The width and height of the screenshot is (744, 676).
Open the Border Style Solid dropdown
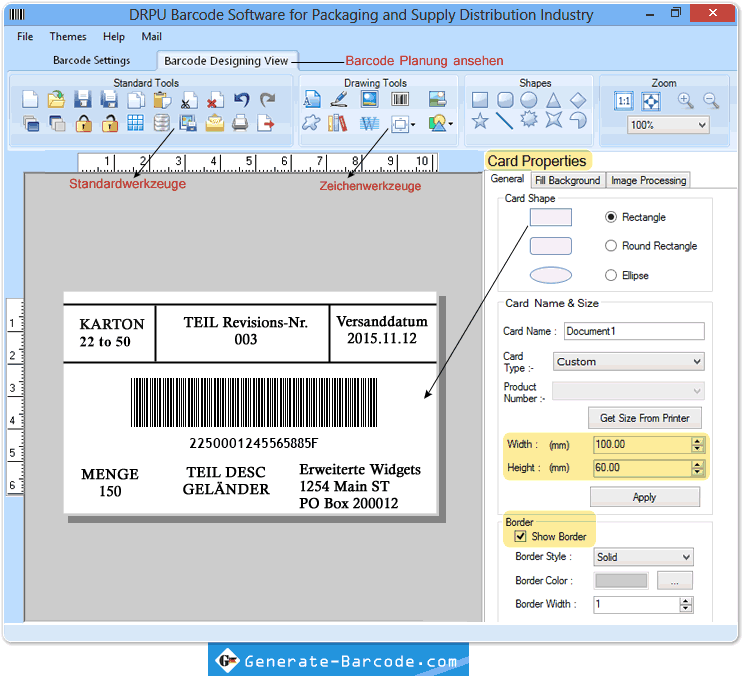(x=643, y=557)
